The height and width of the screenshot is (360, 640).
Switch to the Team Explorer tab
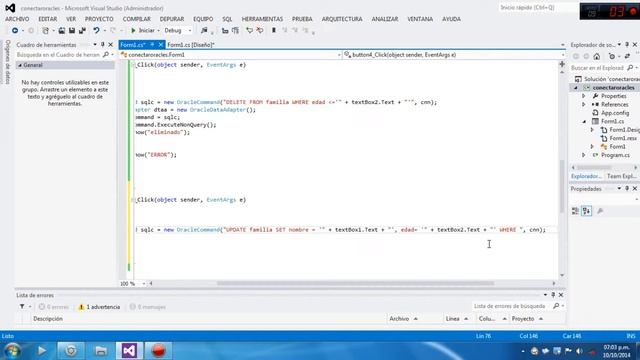click(x=621, y=176)
